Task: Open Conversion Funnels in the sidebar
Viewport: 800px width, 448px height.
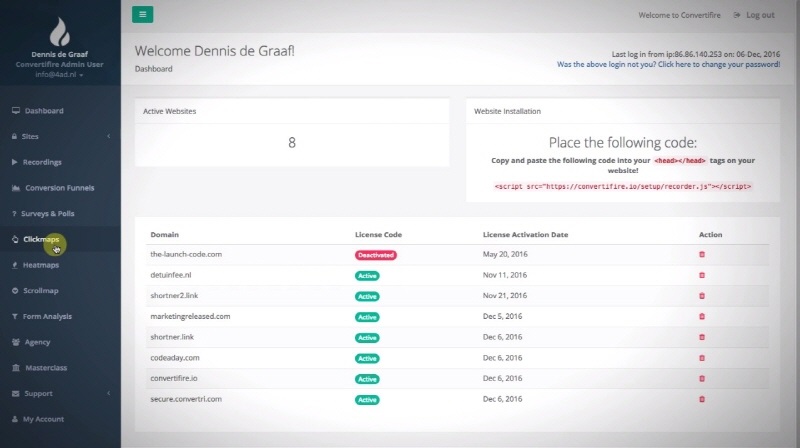Action: (x=60, y=188)
